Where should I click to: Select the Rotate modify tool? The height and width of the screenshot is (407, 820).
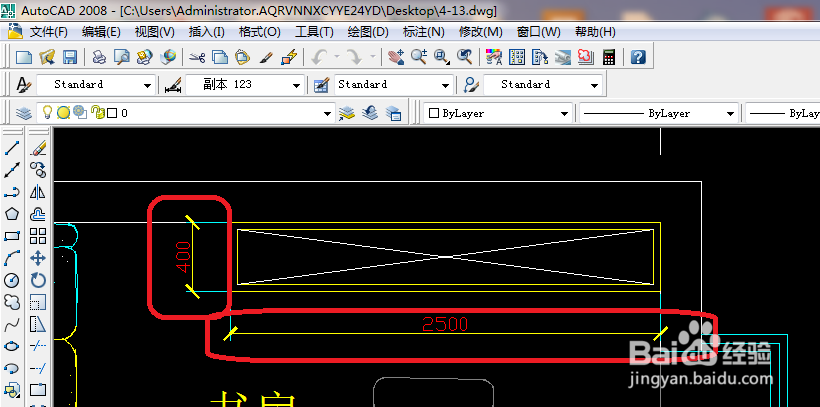coord(38,280)
